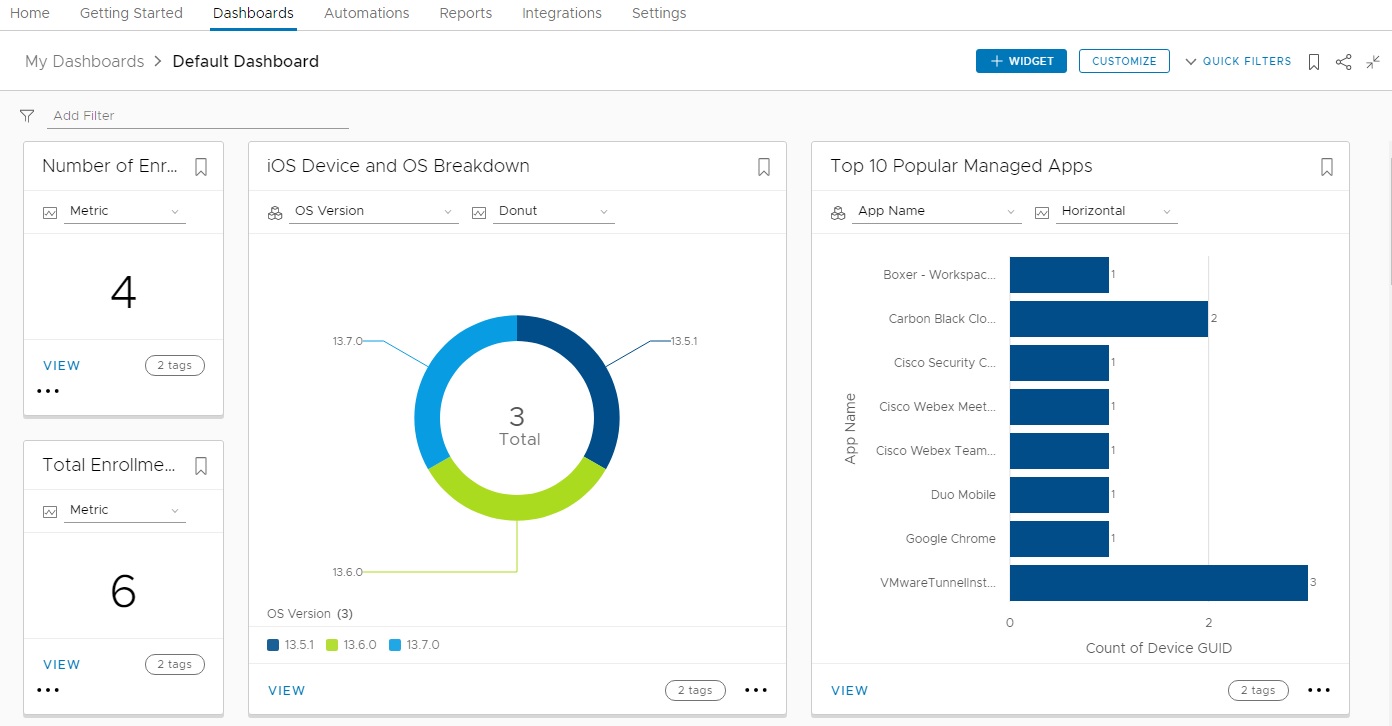Image resolution: width=1392 pixels, height=726 pixels.
Task: Click the VMwareTunnelInst... bar in chart
Action: (x=1159, y=583)
